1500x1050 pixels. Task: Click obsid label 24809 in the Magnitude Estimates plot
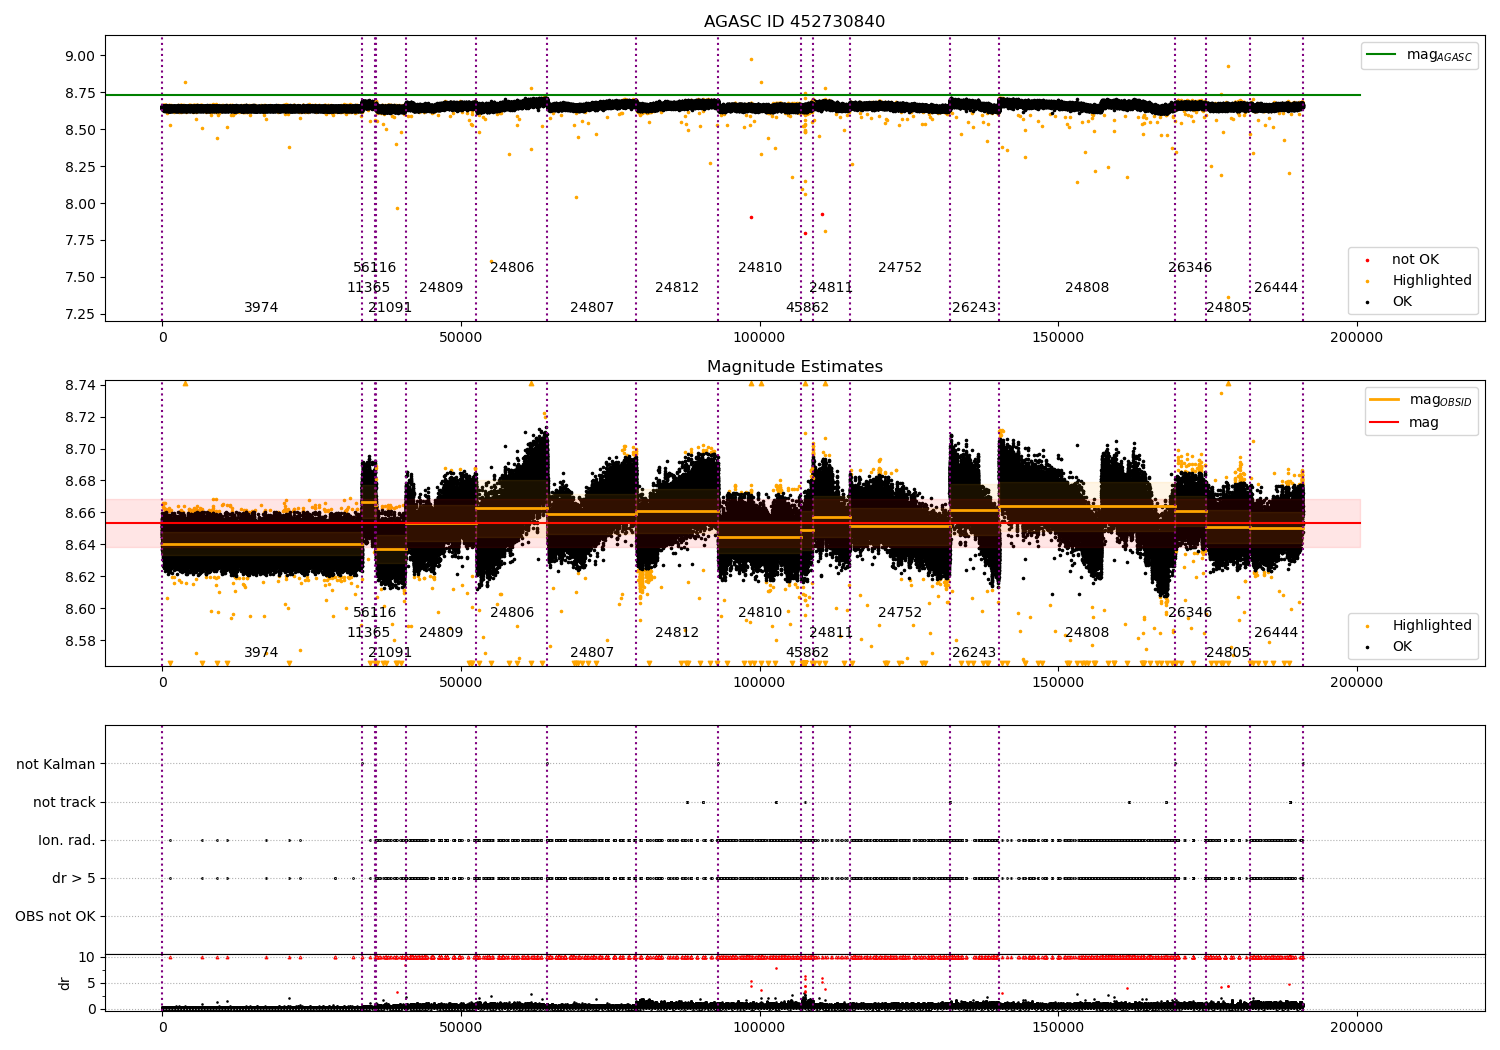(441, 633)
